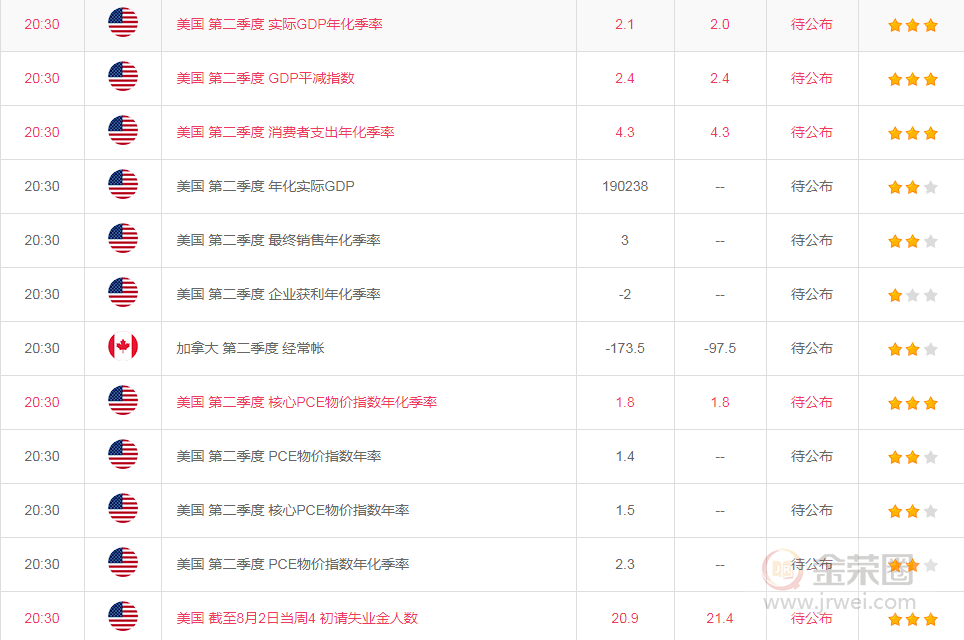Click star rating in 企业获利年化季率 row
964x640 pixels.
[913, 296]
